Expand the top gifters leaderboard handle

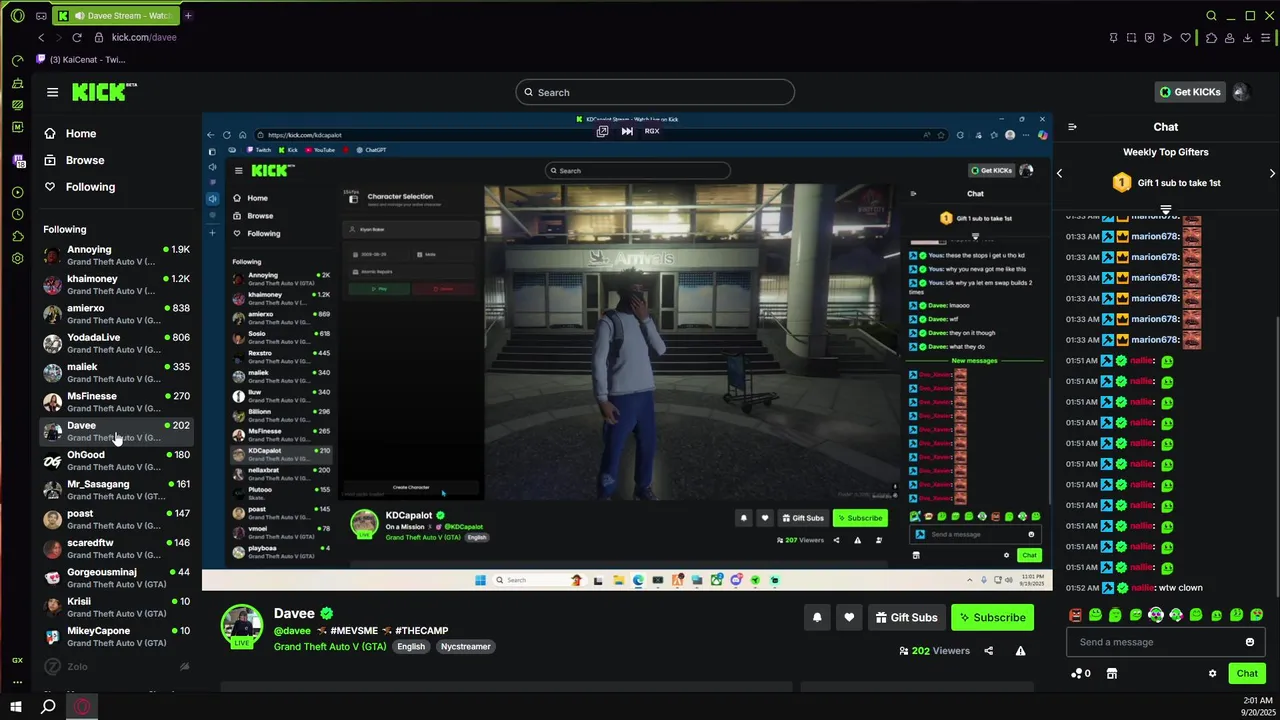(x=1166, y=209)
